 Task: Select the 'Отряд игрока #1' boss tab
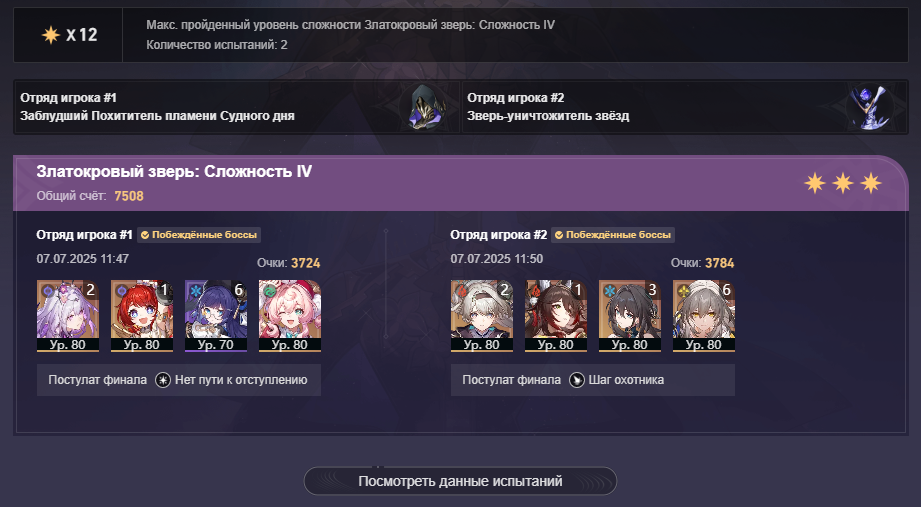click(237, 107)
